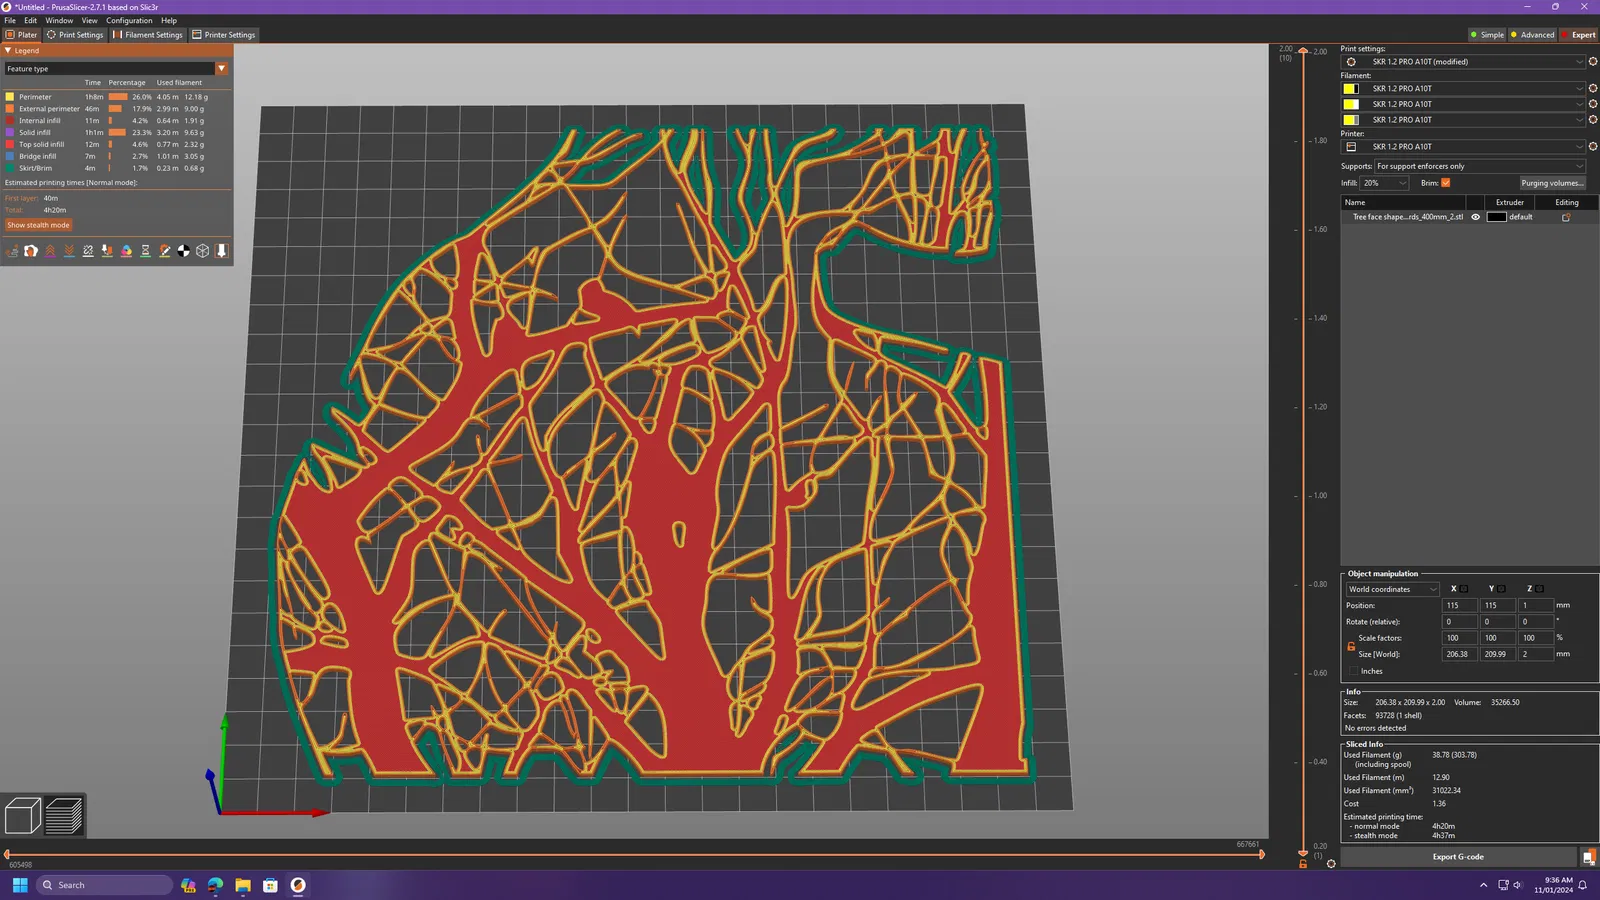This screenshot has height=900, width=1600.
Task: Open the Edit menu
Action: (x=31, y=20)
